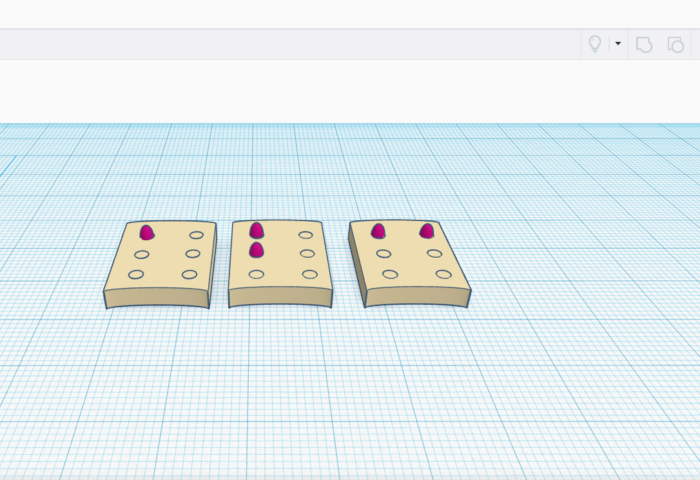Click the bottom-right hole on middle block

[x=310, y=274]
